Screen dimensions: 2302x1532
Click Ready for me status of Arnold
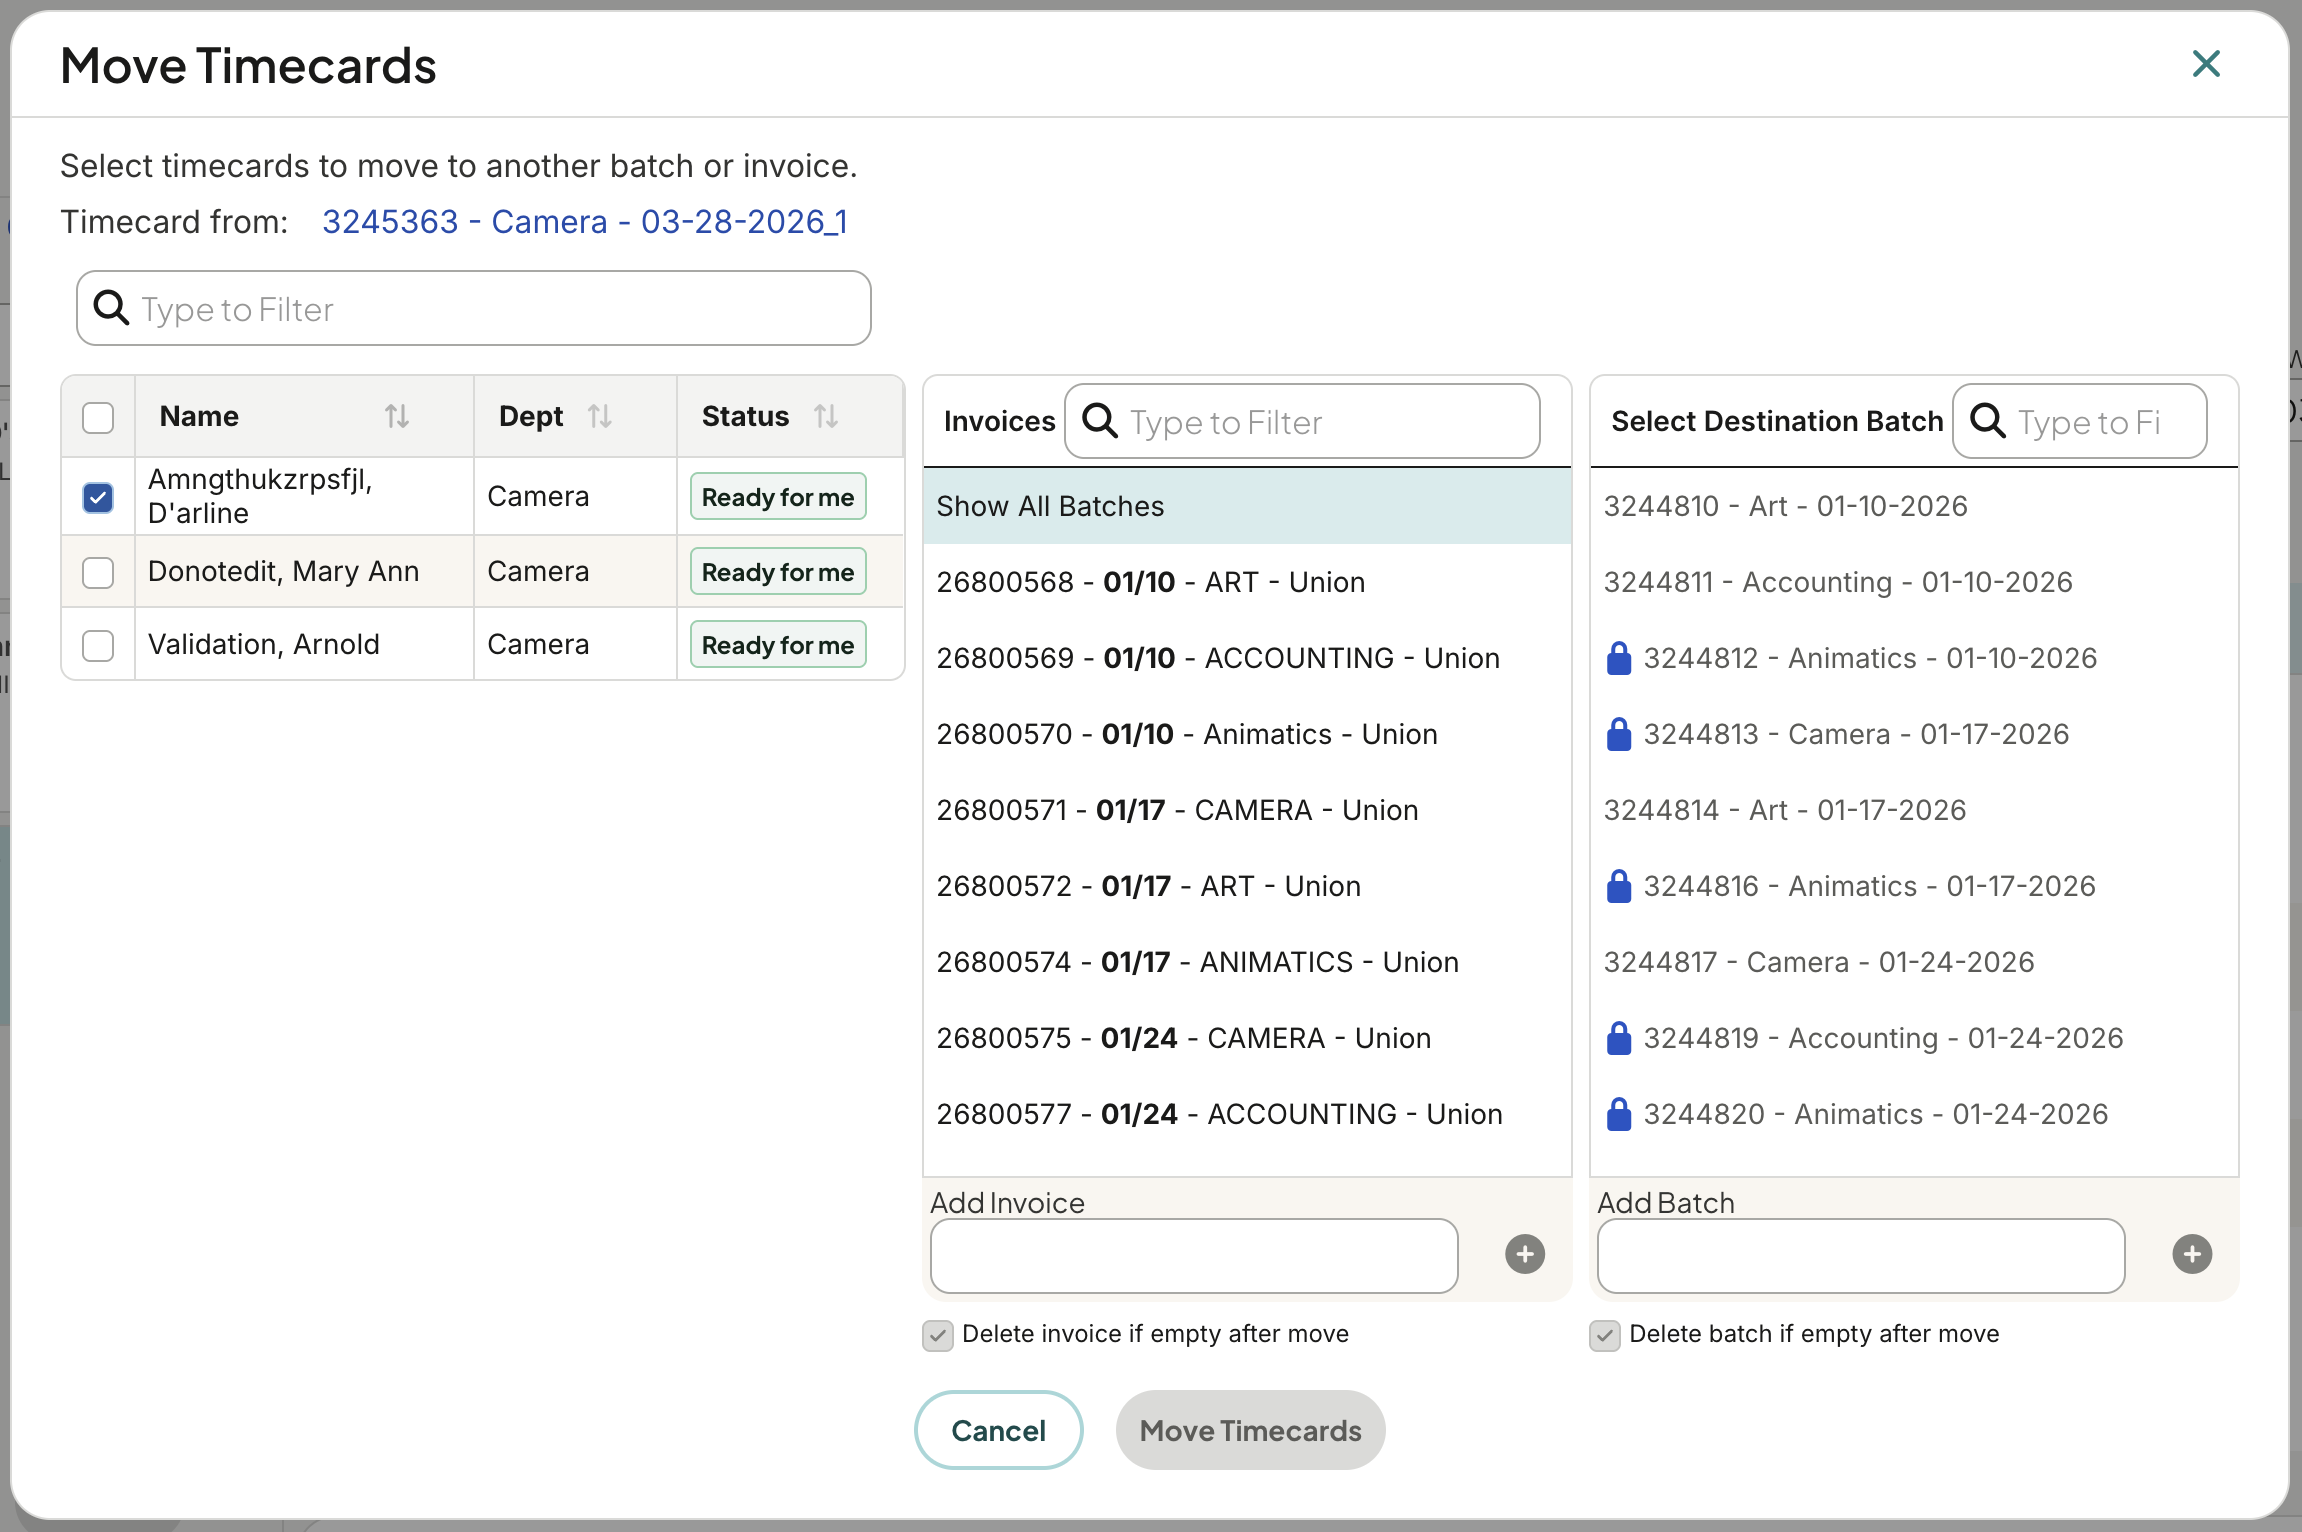click(x=778, y=645)
